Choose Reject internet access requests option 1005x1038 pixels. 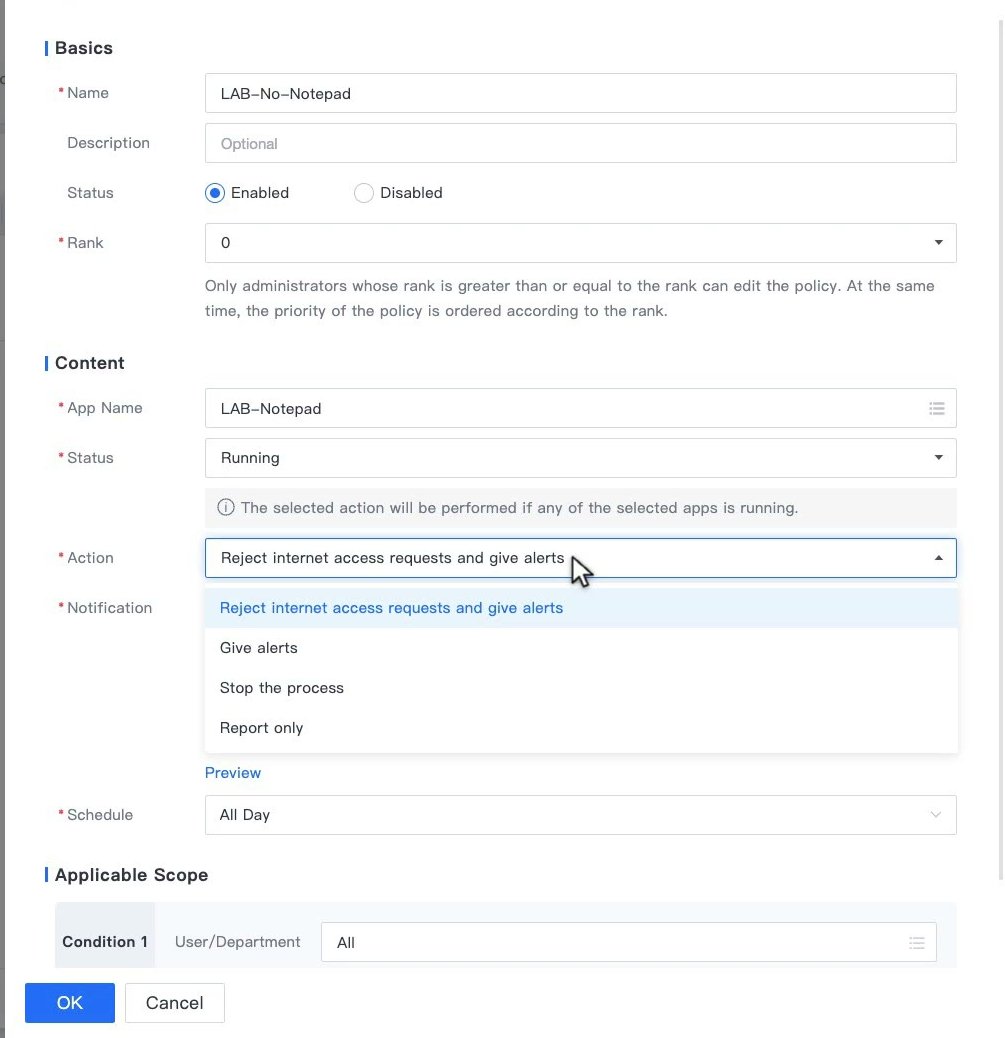coord(580,608)
